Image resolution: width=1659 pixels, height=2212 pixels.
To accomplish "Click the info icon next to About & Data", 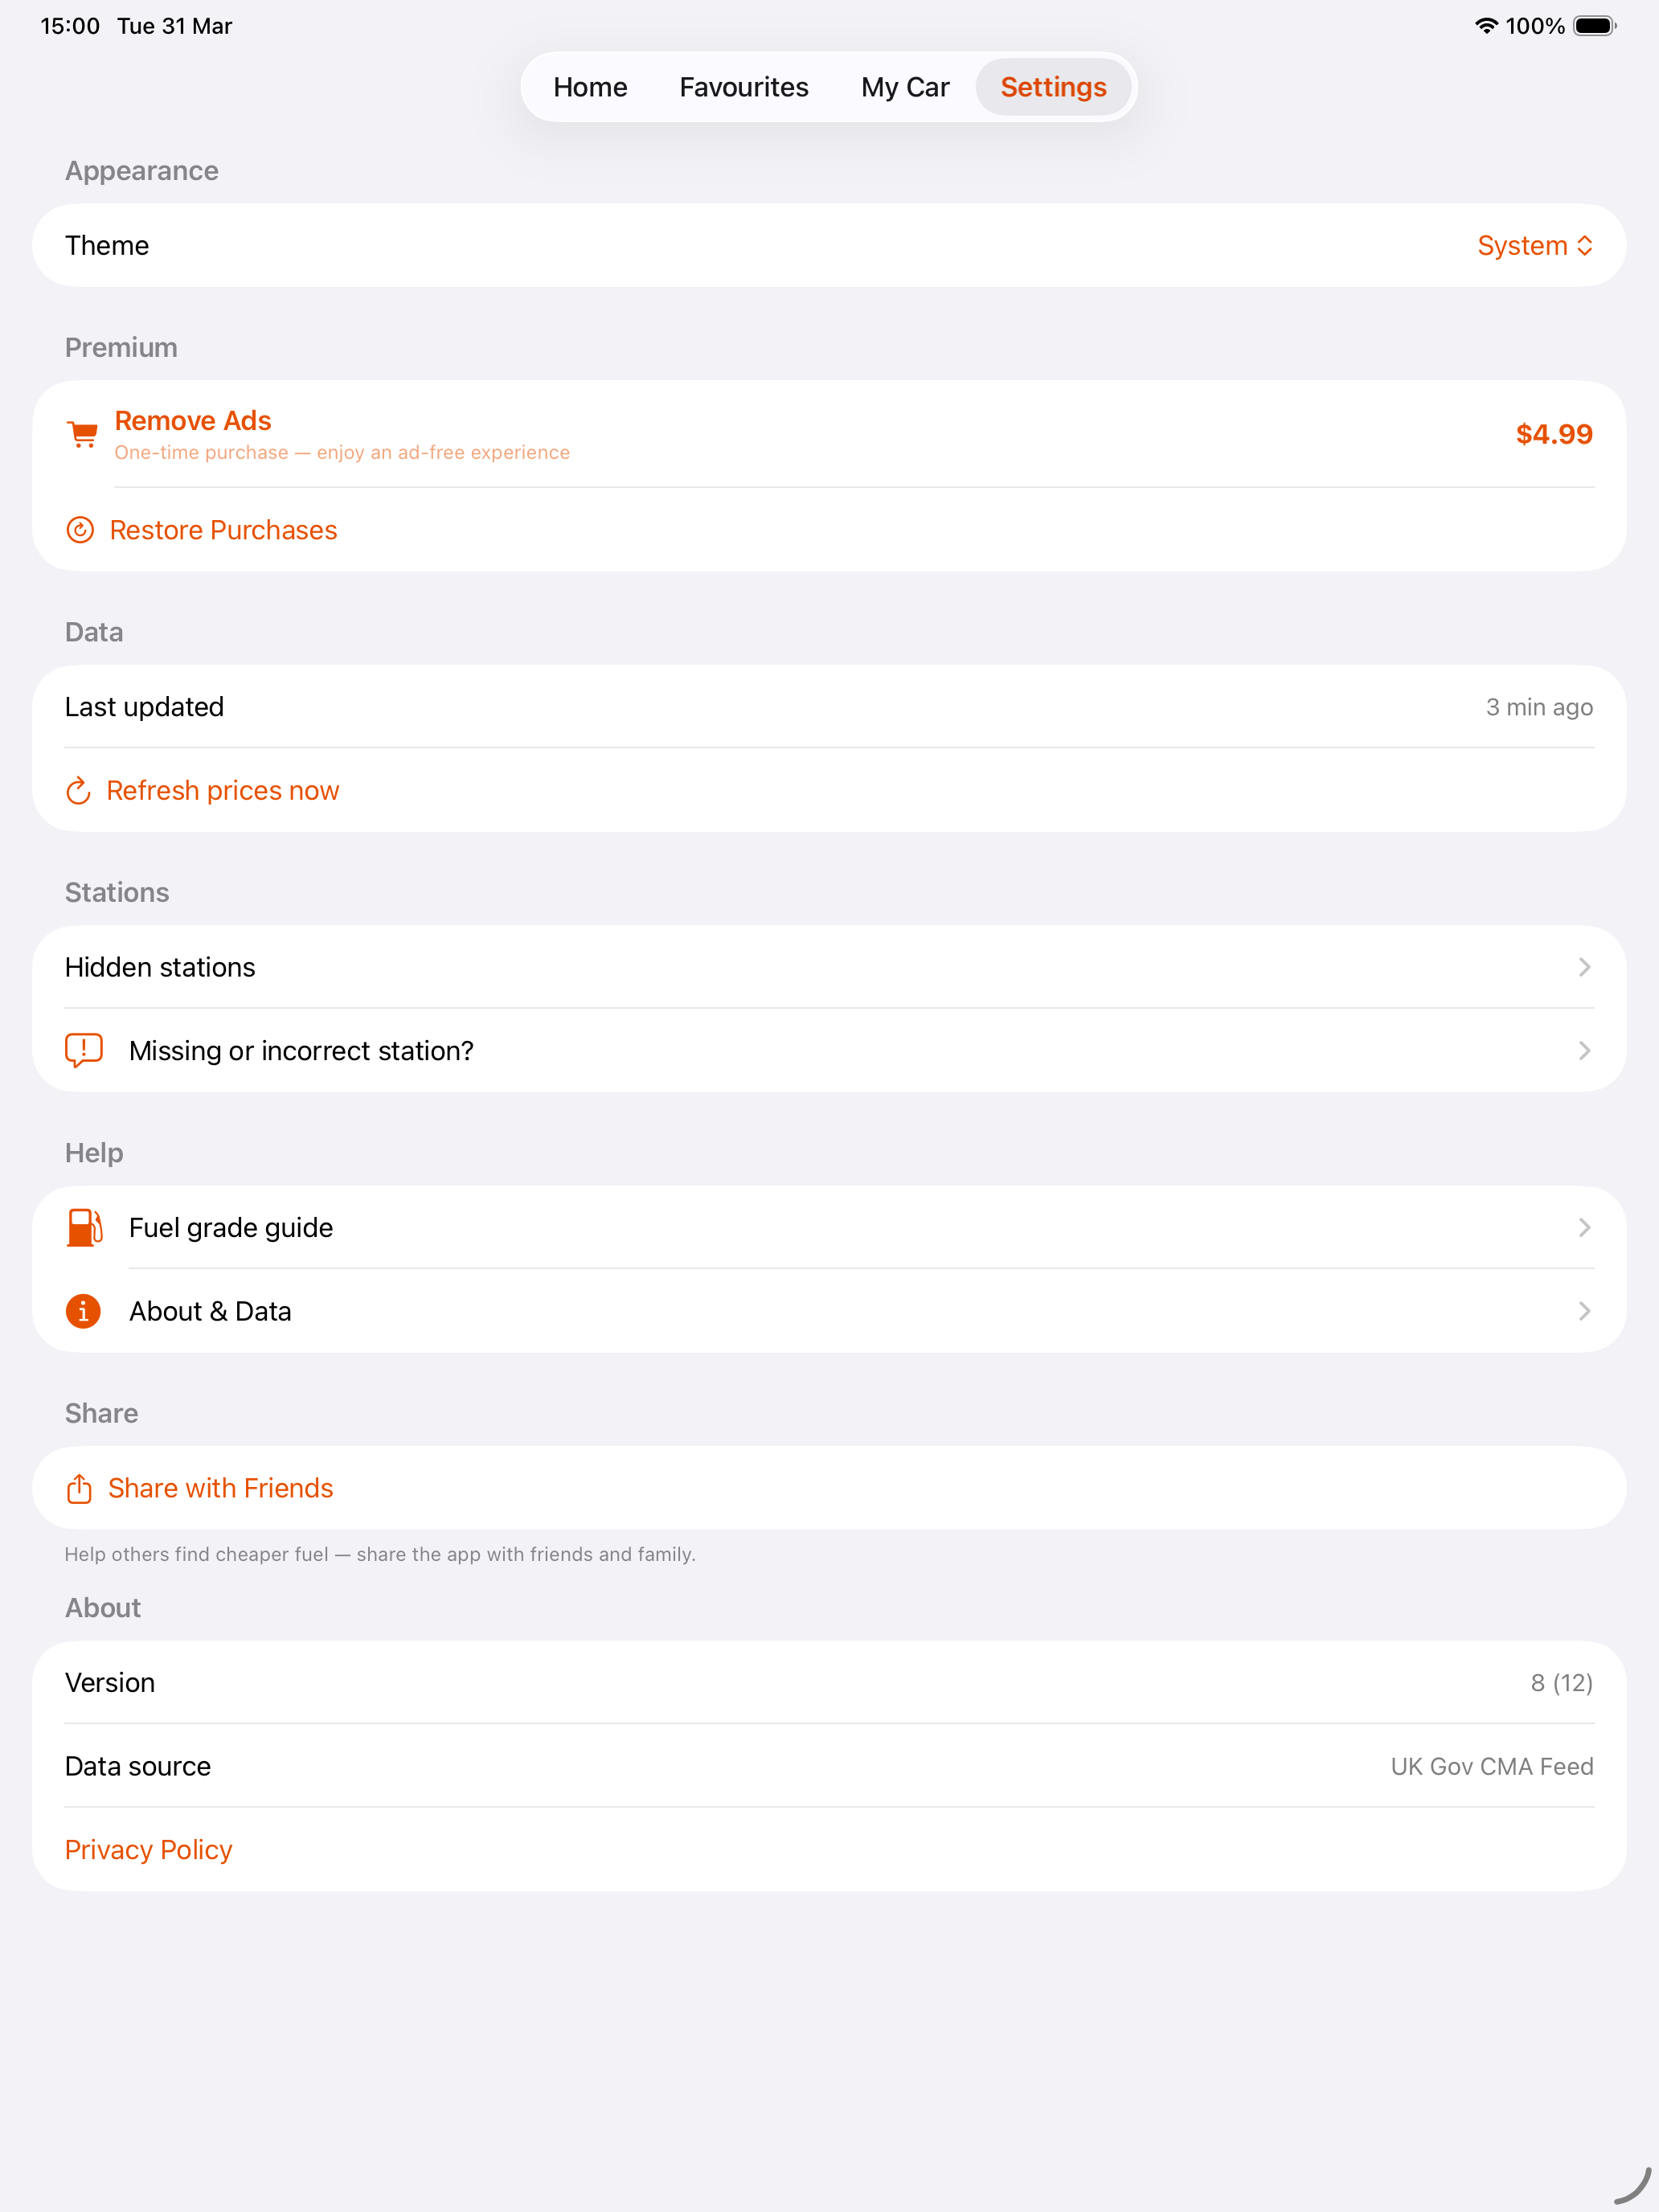I will click(x=83, y=1311).
